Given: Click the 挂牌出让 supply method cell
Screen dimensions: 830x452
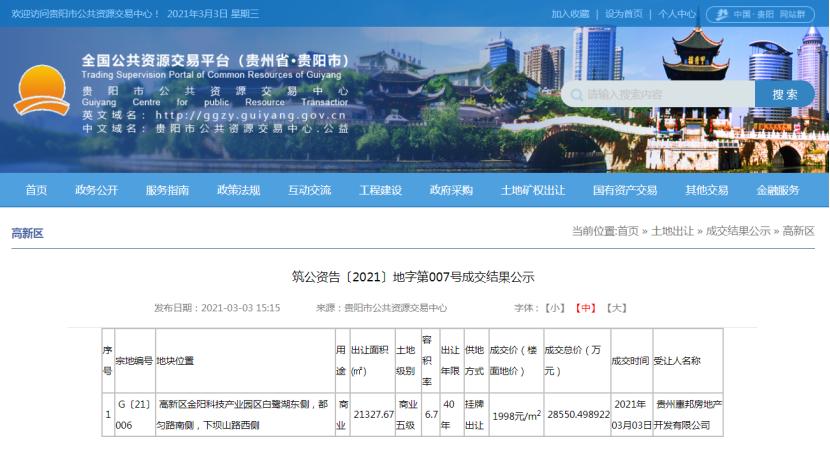Looking at the screenshot, I should tap(474, 415).
